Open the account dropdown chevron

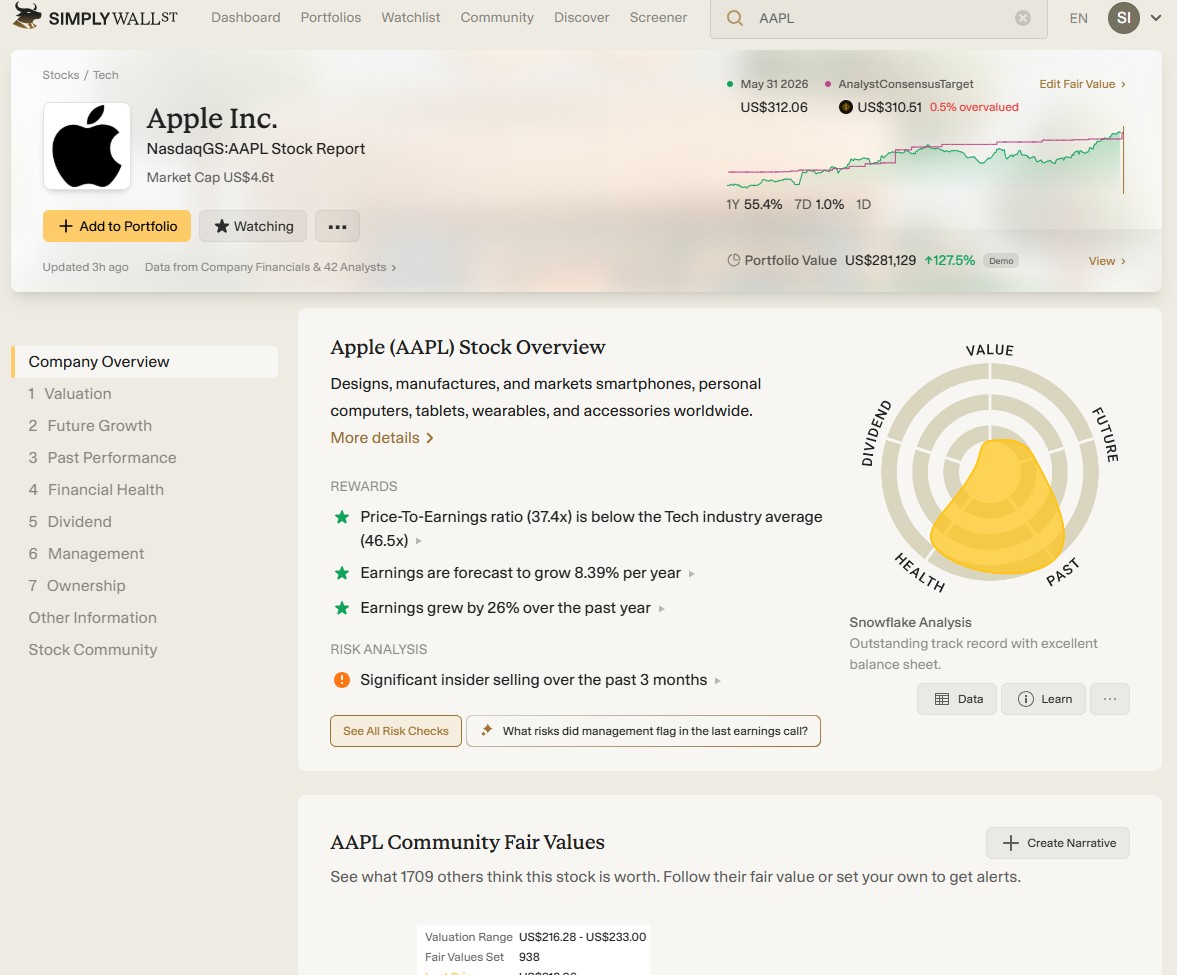[x=1156, y=18]
